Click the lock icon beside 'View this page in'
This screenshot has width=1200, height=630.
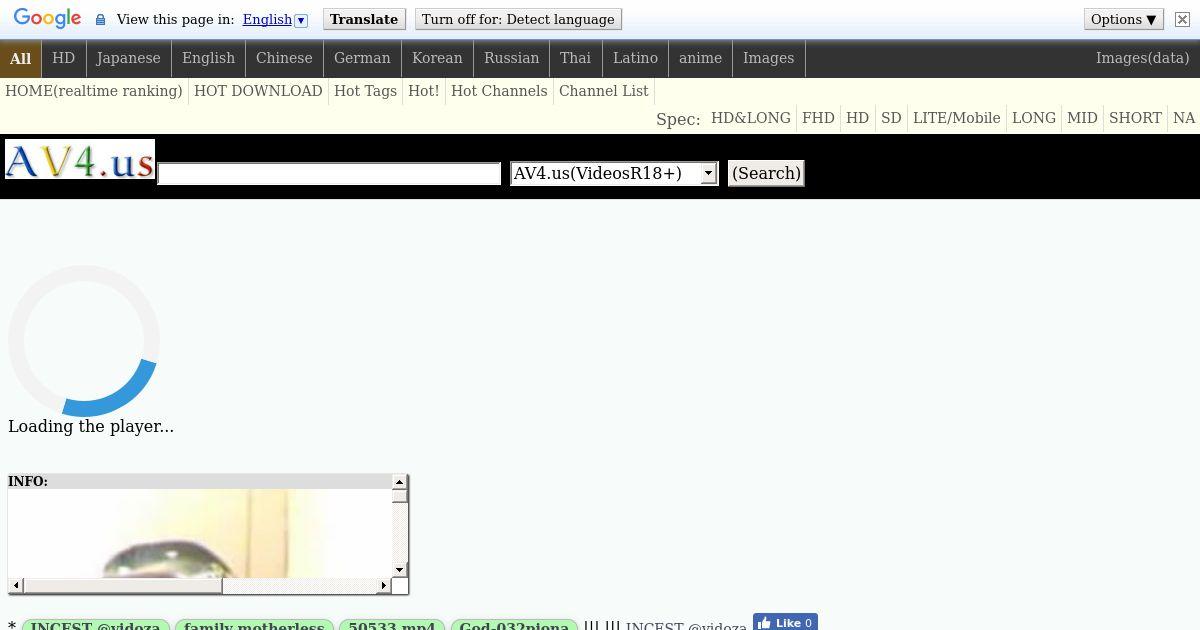[x=100, y=20]
